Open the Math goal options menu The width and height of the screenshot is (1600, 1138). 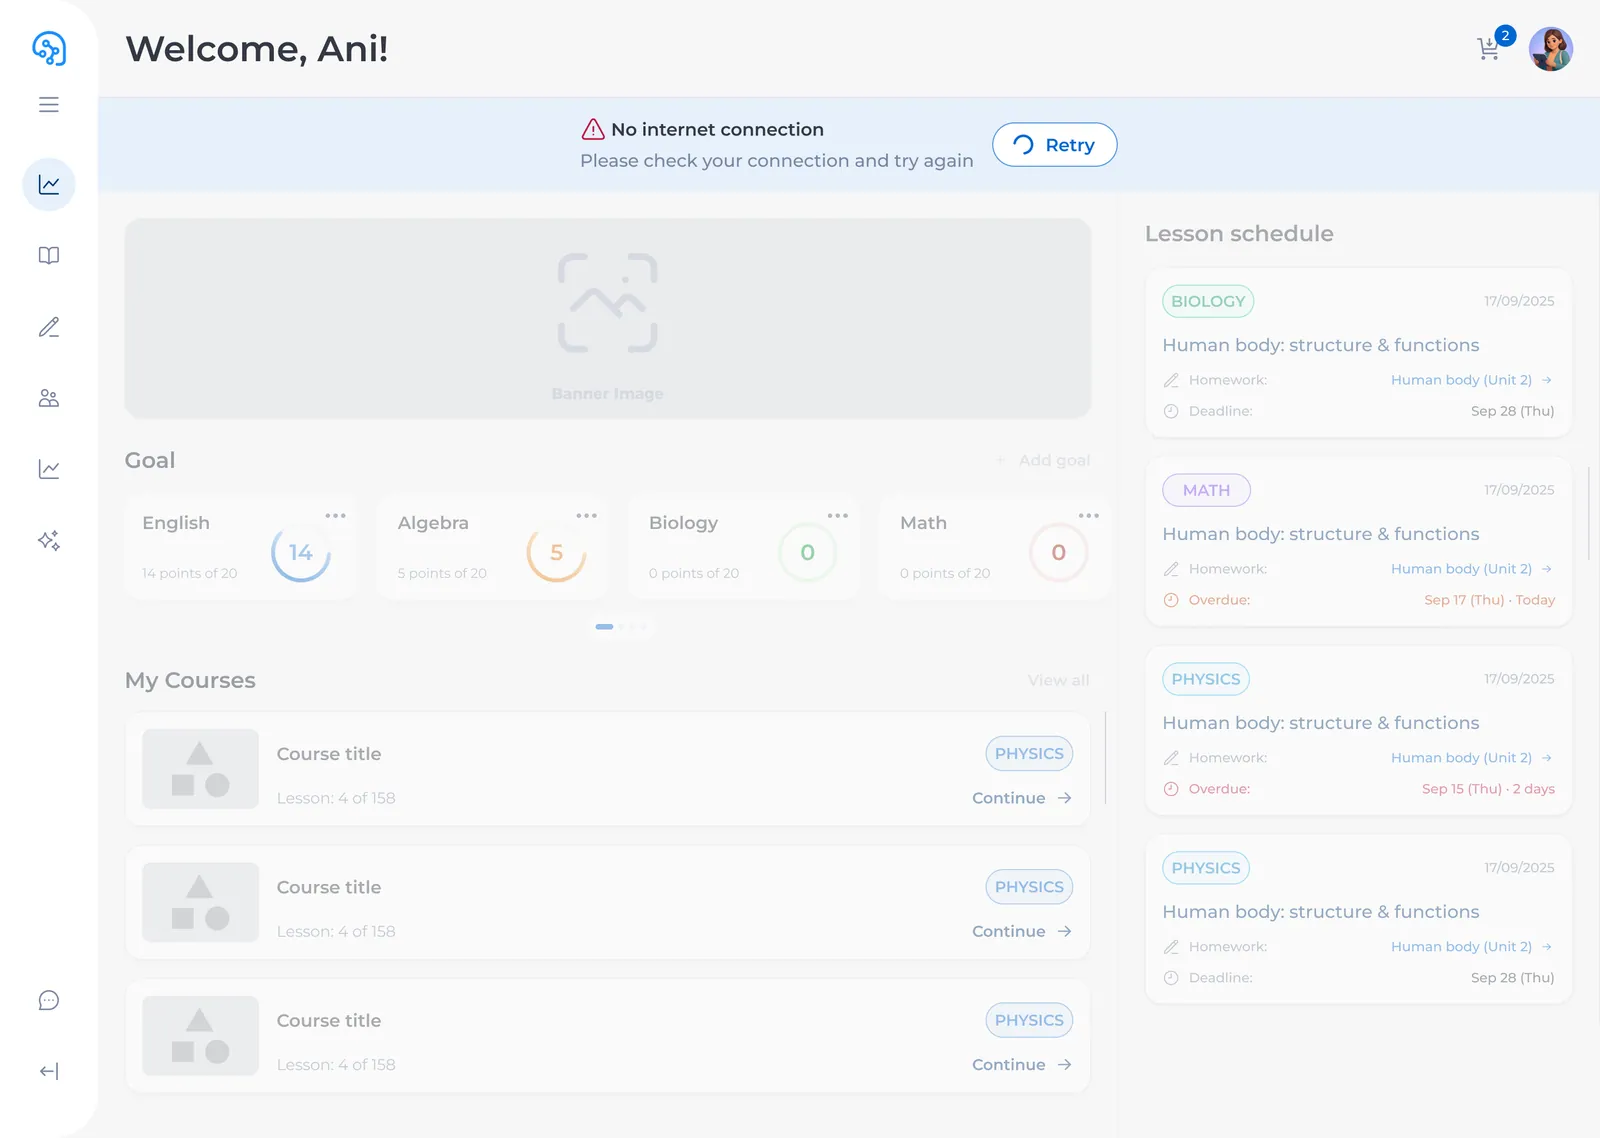(1088, 516)
